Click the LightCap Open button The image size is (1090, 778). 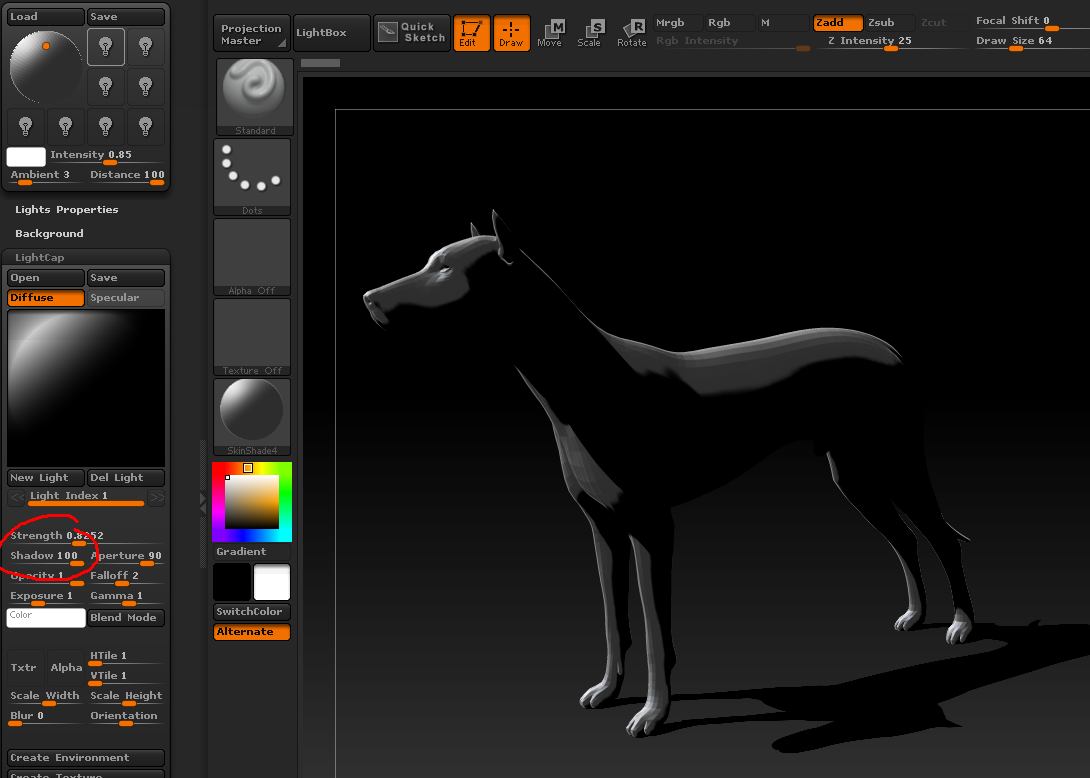click(x=46, y=278)
